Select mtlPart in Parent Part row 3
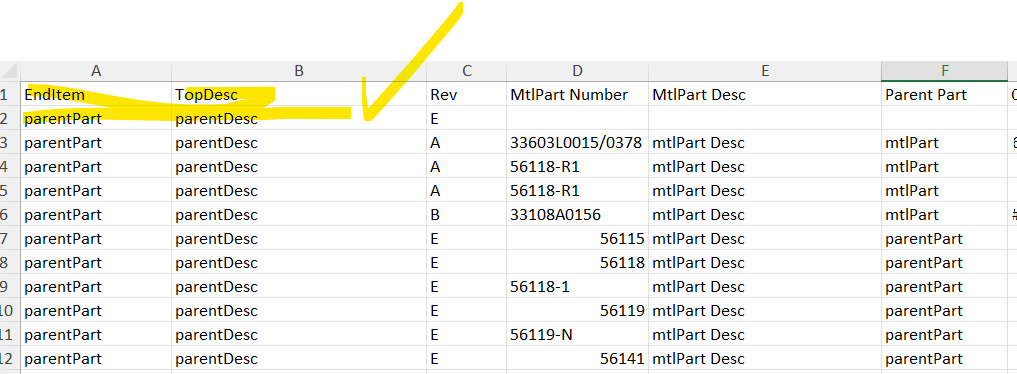This screenshot has height=374, width=1017. (944, 143)
